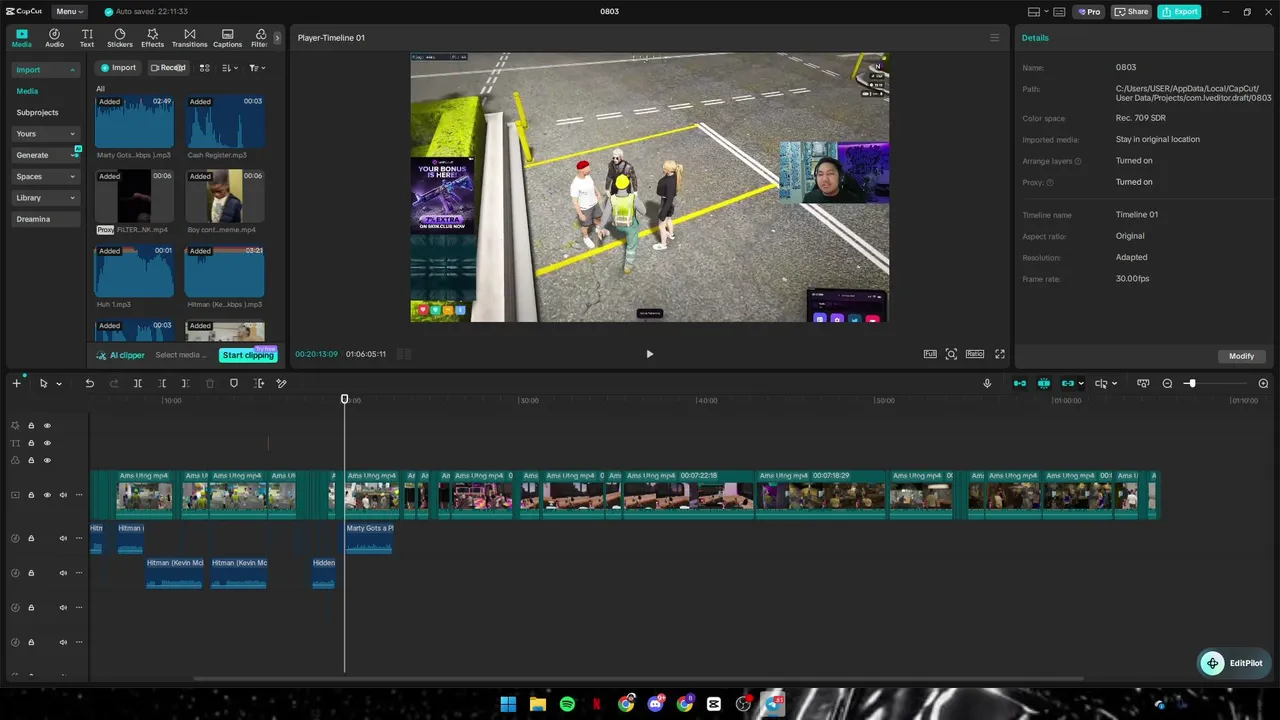
Task: Click the record voiceover microphone icon
Action: tap(987, 383)
